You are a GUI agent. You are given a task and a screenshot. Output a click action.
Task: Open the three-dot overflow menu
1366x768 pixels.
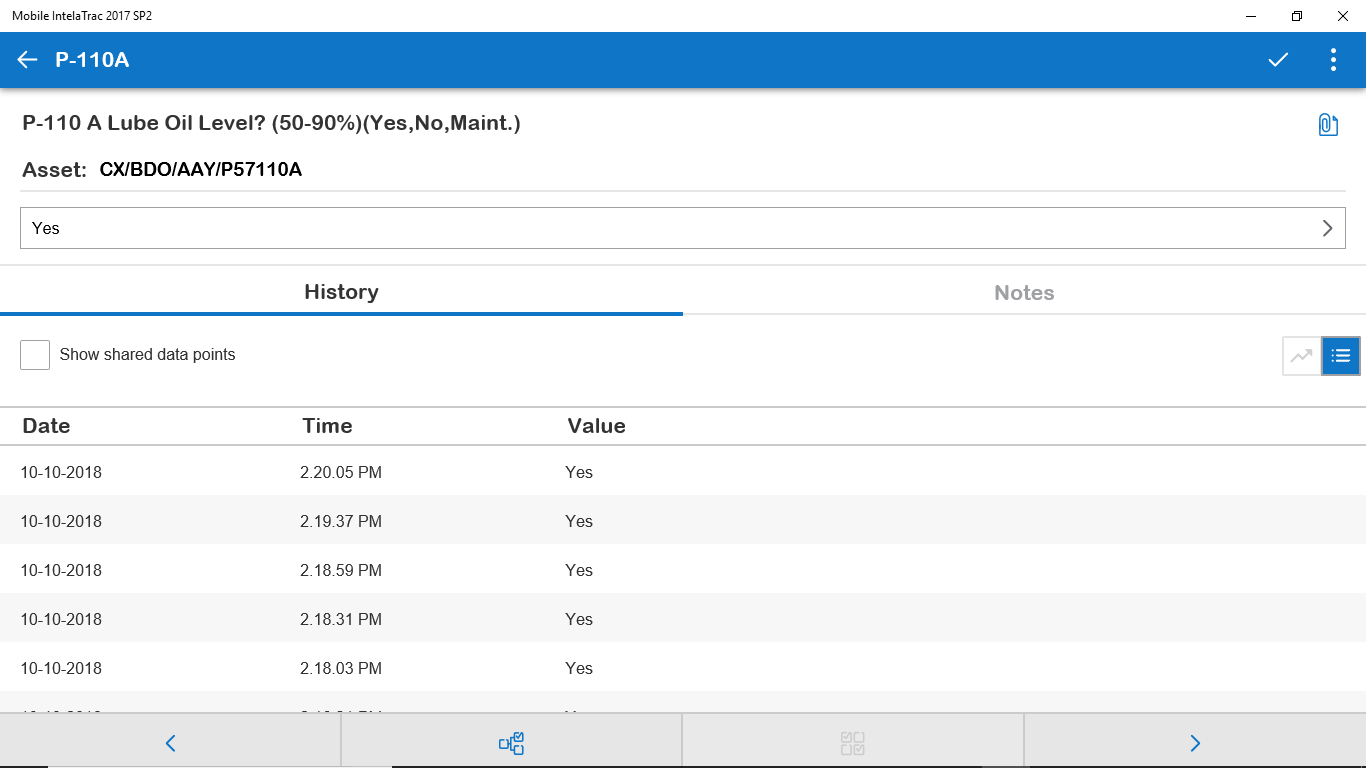(x=1333, y=60)
